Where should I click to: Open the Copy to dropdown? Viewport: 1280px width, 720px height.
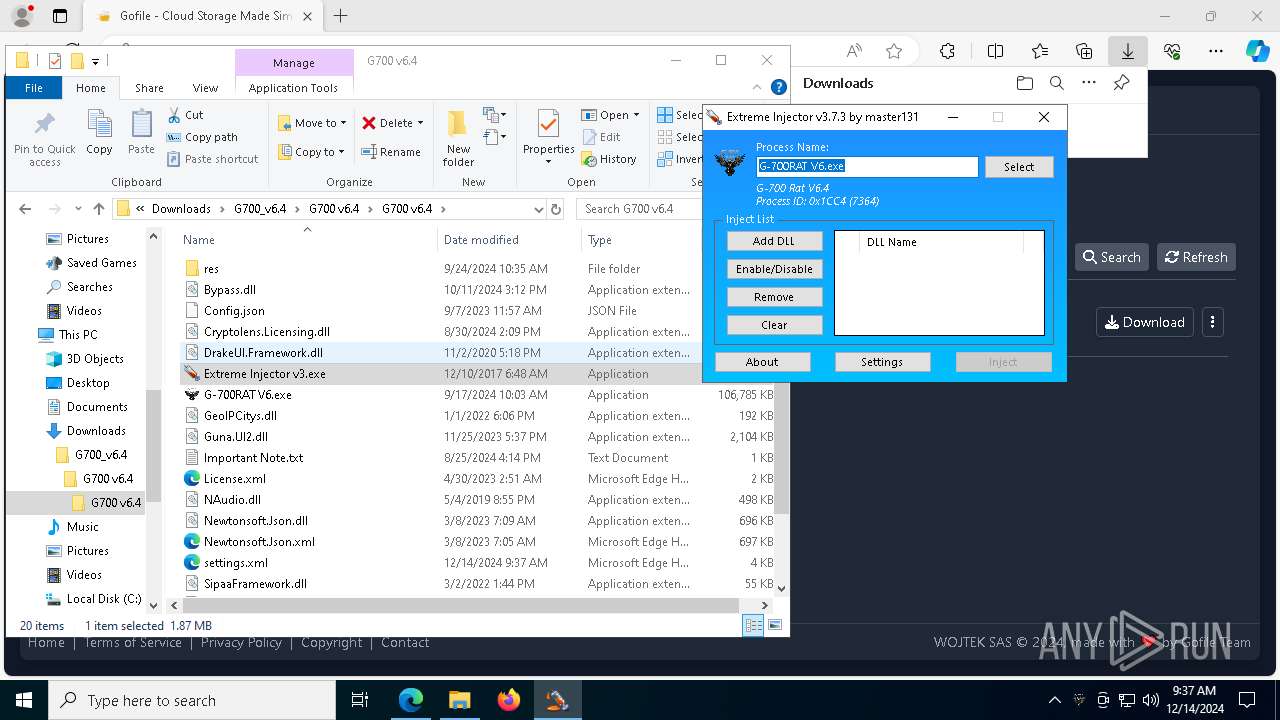(311, 152)
